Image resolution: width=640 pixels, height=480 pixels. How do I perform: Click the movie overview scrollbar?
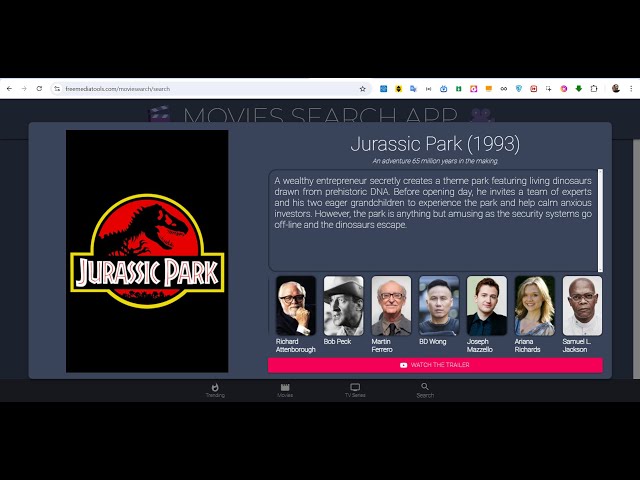pos(600,220)
